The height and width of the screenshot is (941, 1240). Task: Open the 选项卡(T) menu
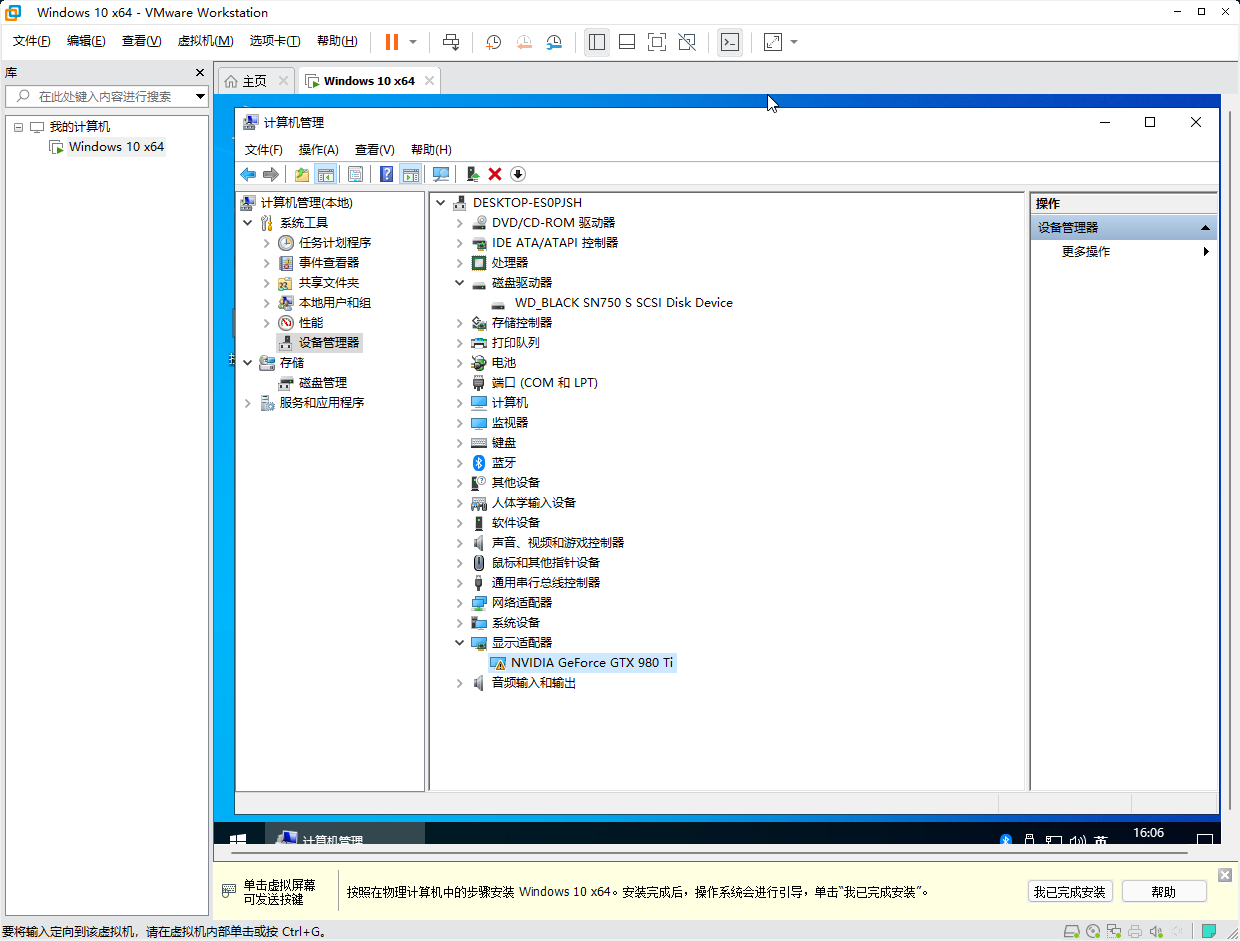coord(275,41)
